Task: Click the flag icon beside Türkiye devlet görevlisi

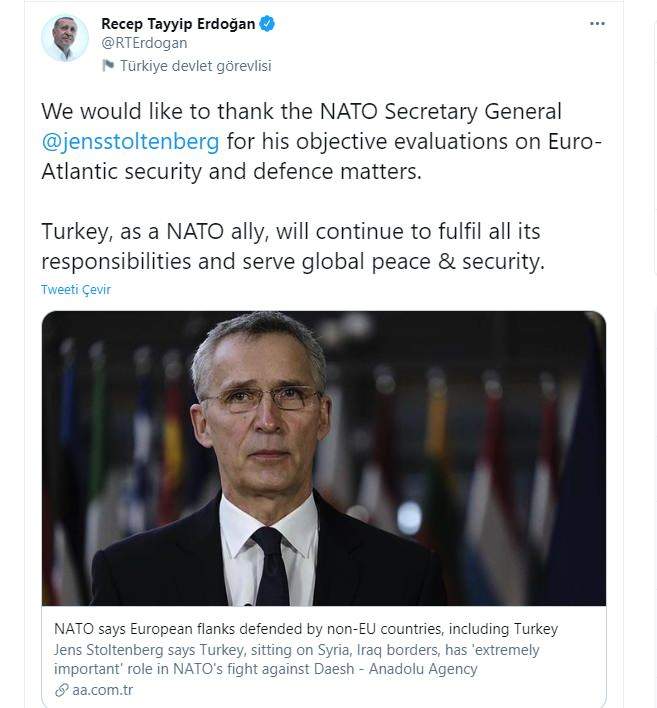Action: [108, 66]
